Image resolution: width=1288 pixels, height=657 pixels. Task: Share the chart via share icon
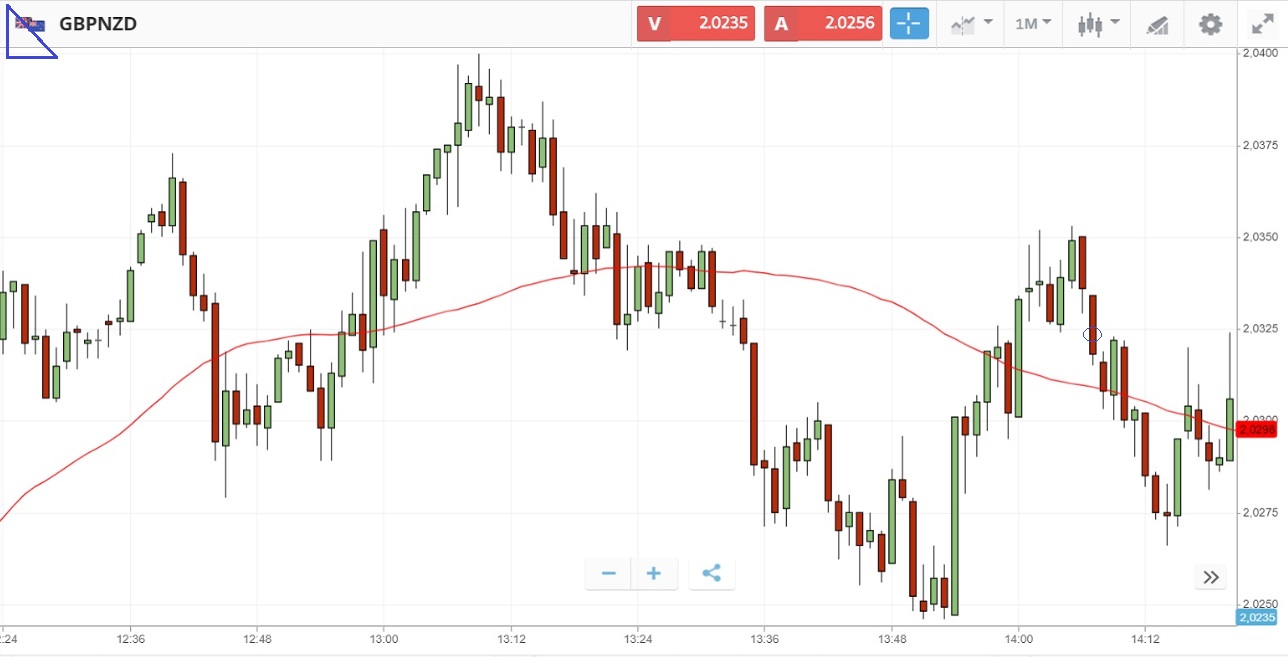point(712,573)
